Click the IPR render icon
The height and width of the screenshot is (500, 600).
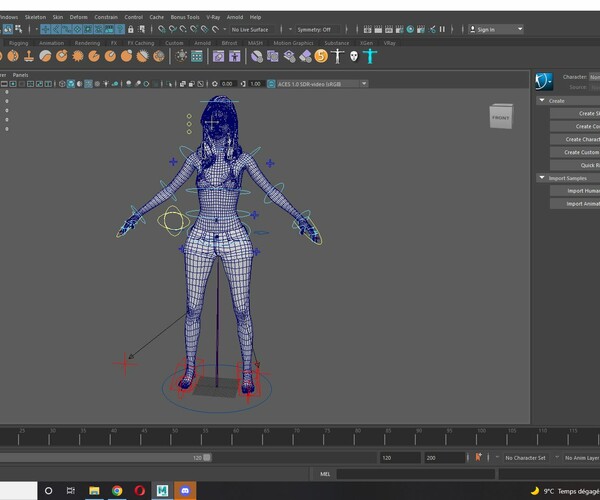coord(389,29)
